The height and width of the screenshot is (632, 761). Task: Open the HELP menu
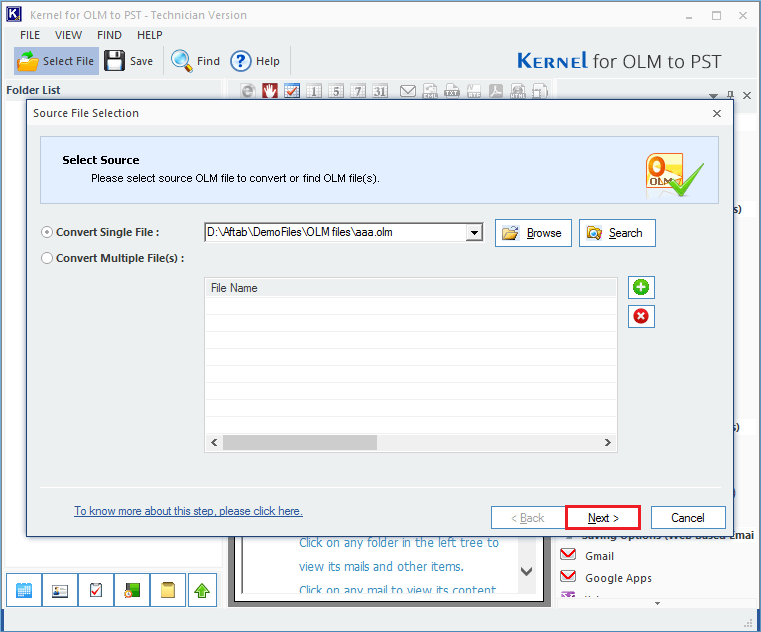pyautogui.click(x=149, y=35)
